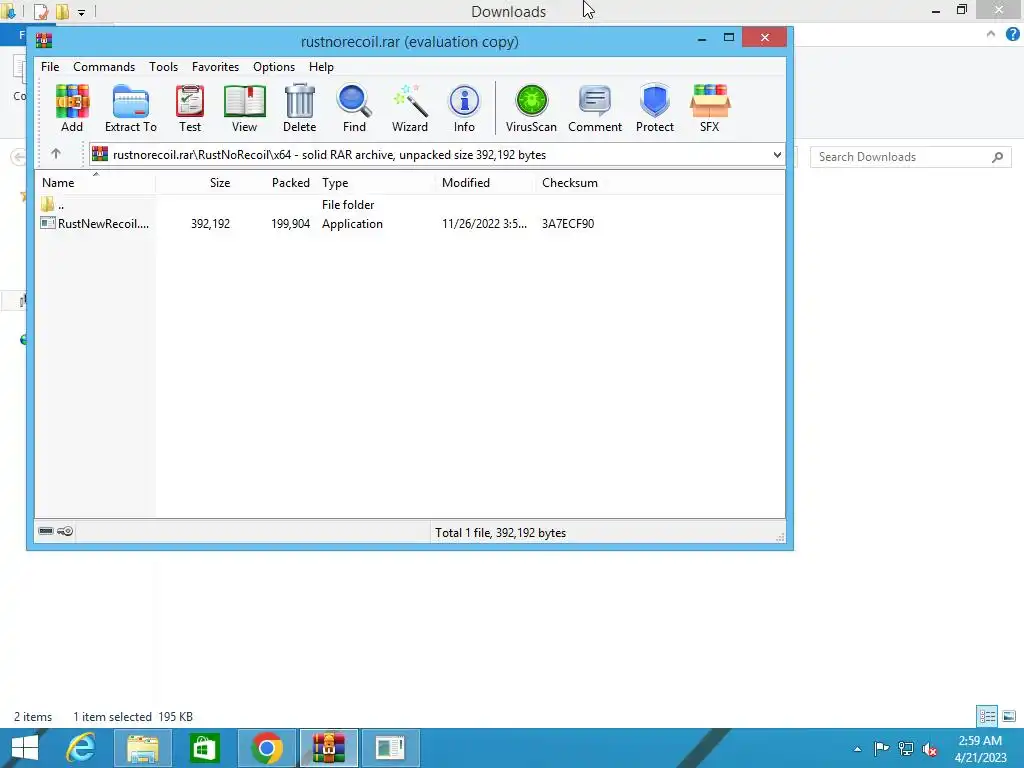Click the Search Downloads box
Screen dimensions: 1024x768
point(910,157)
